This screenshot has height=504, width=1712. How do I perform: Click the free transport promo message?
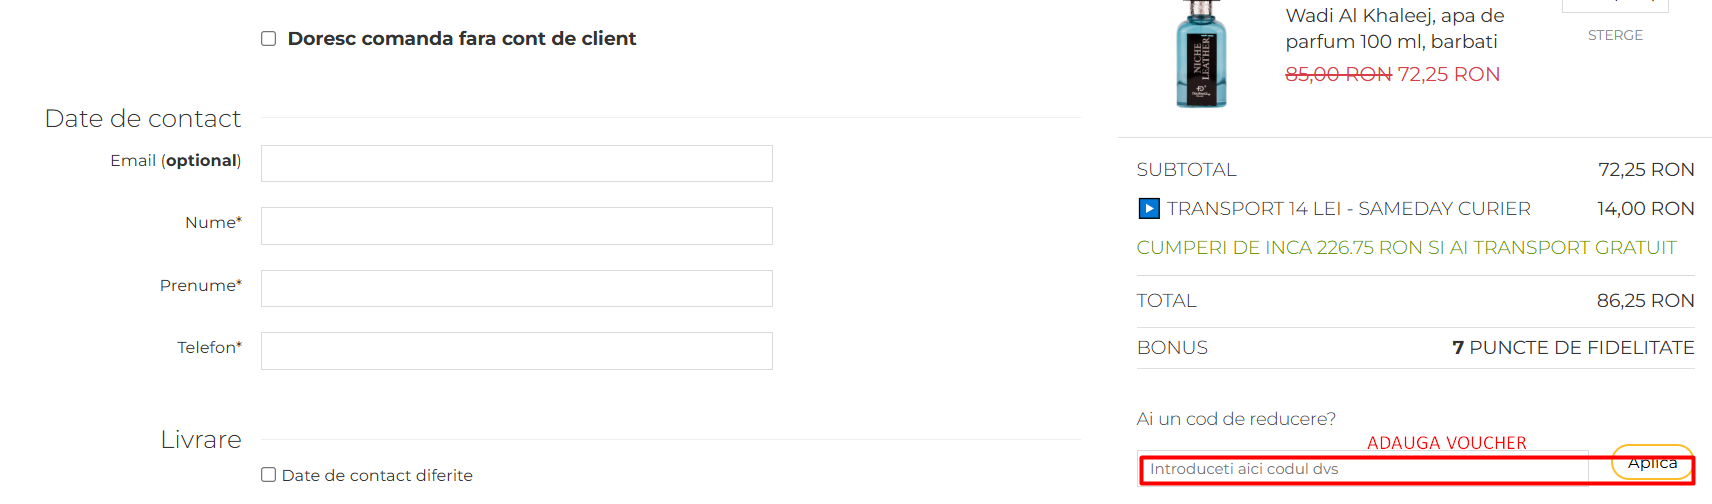click(x=1406, y=248)
